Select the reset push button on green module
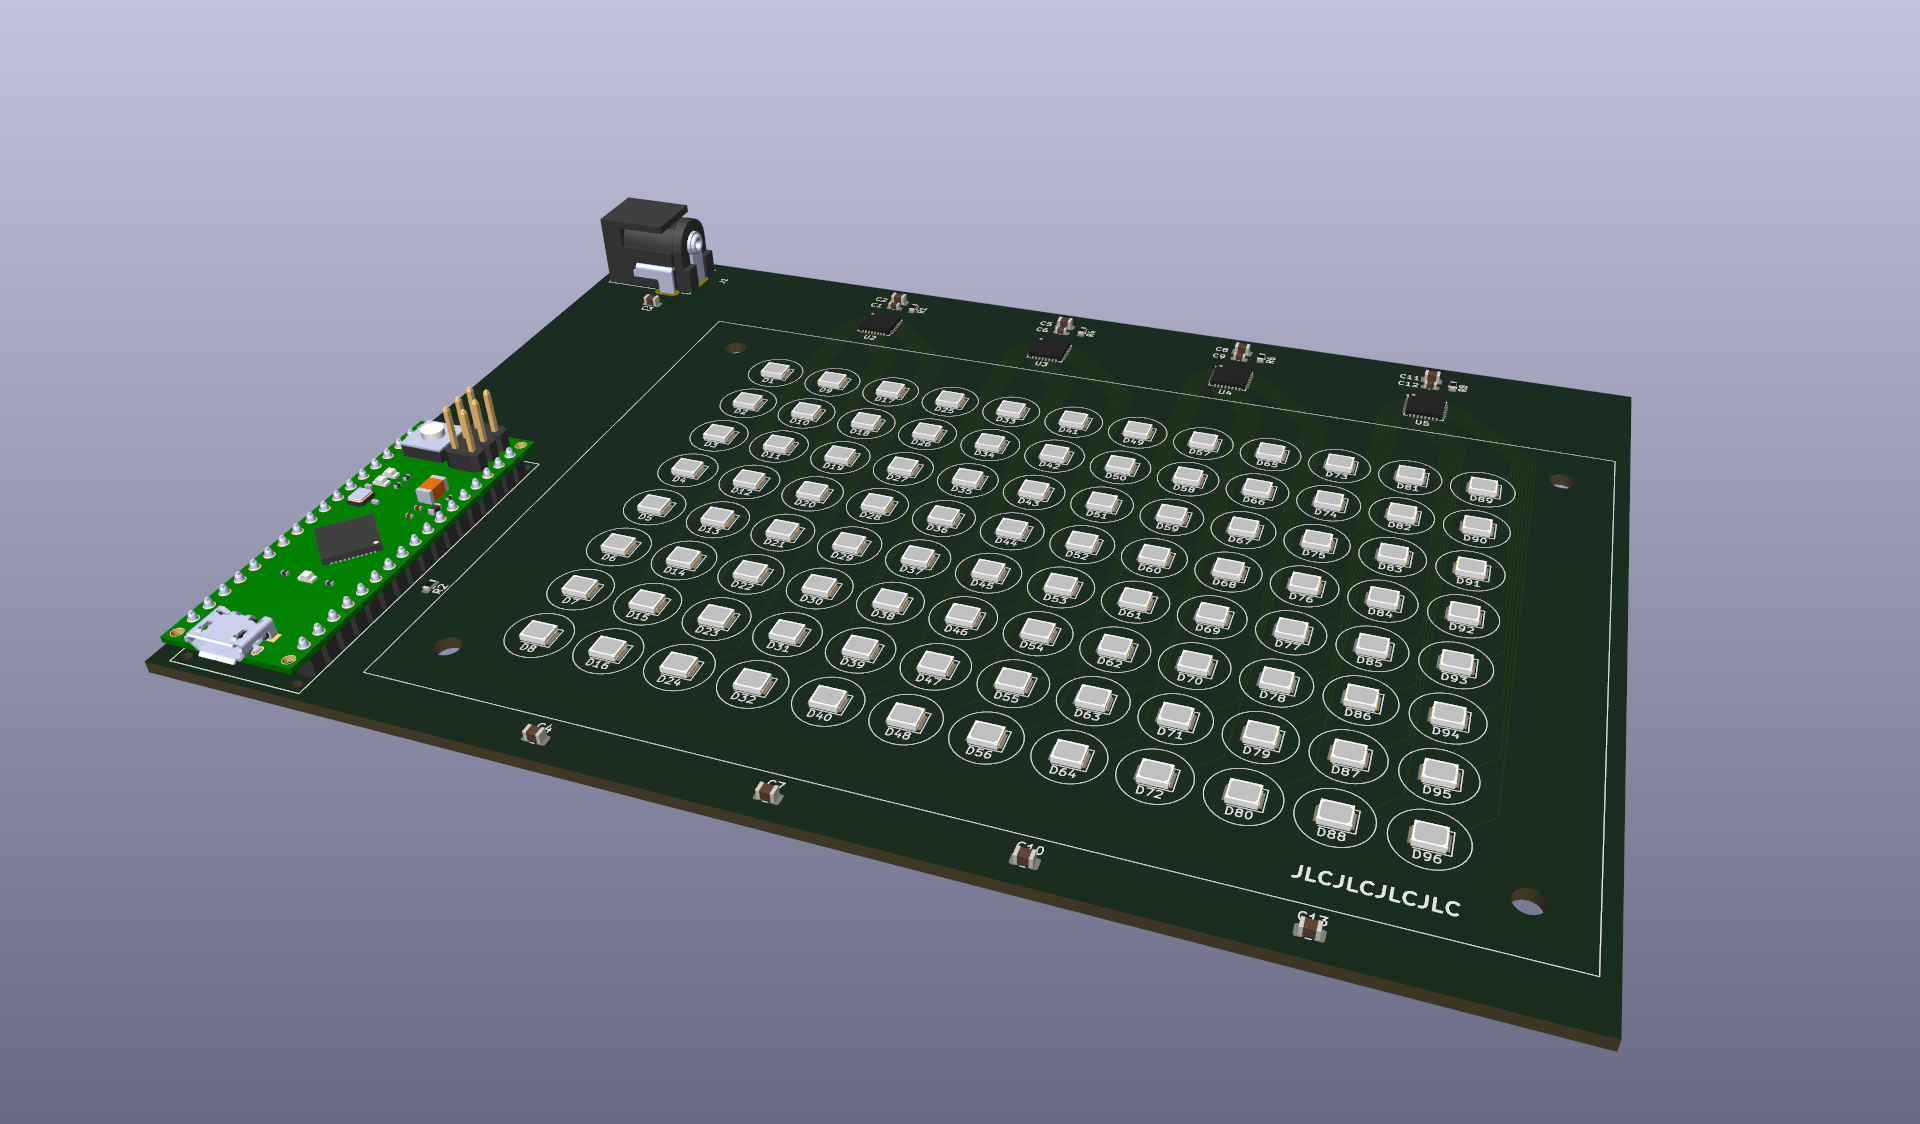This screenshot has width=1920, height=1124. pyautogui.click(x=430, y=437)
